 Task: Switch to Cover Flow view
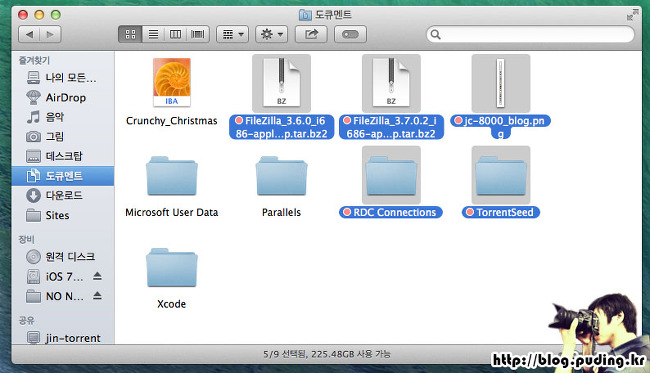click(198, 34)
